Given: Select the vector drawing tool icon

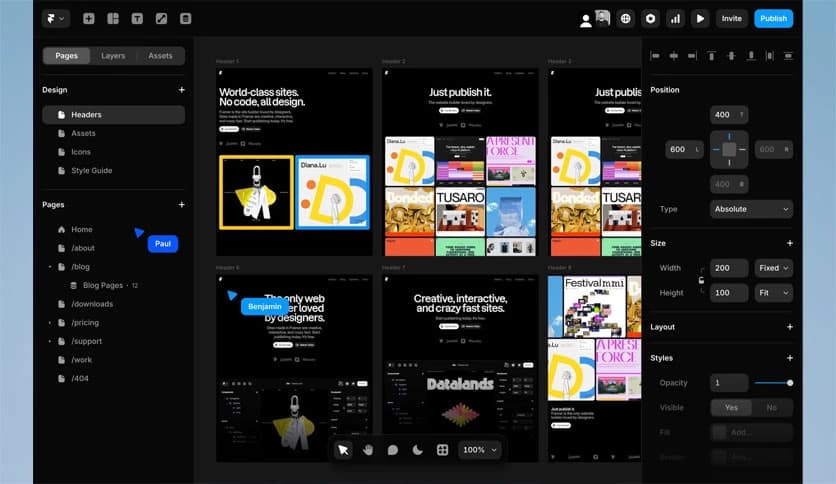Looking at the screenshot, I should 161,19.
